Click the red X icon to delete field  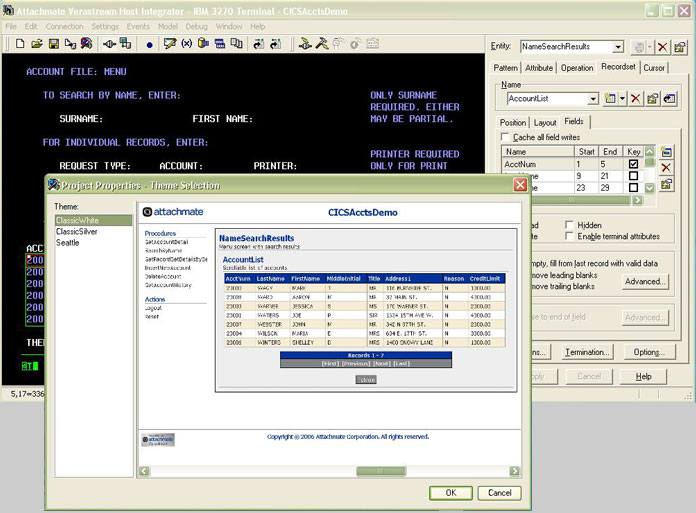(667, 168)
